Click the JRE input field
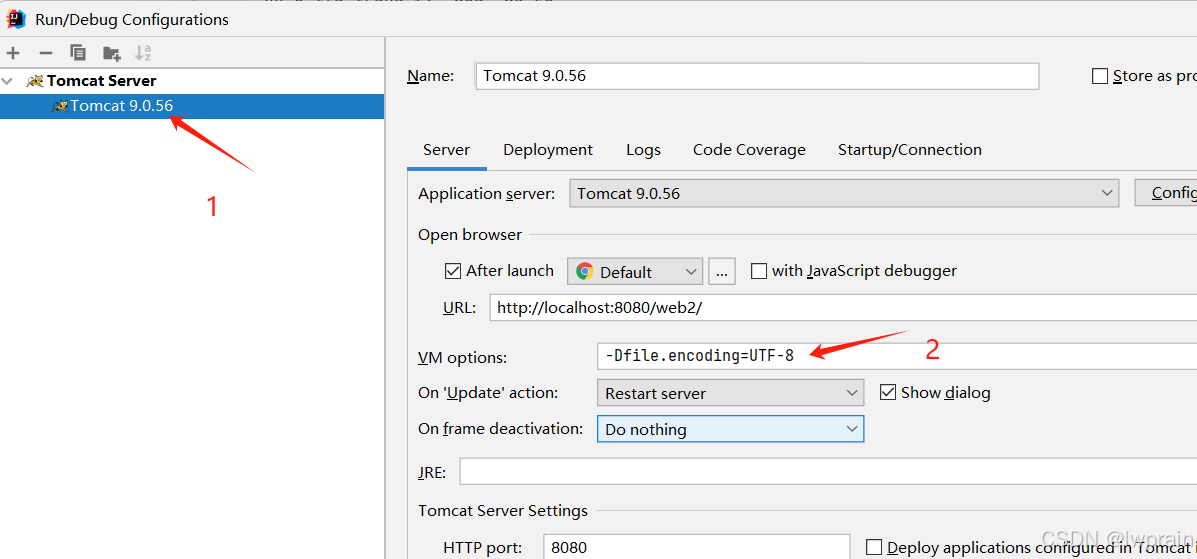This screenshot has width=1197, height=559. 828,471
